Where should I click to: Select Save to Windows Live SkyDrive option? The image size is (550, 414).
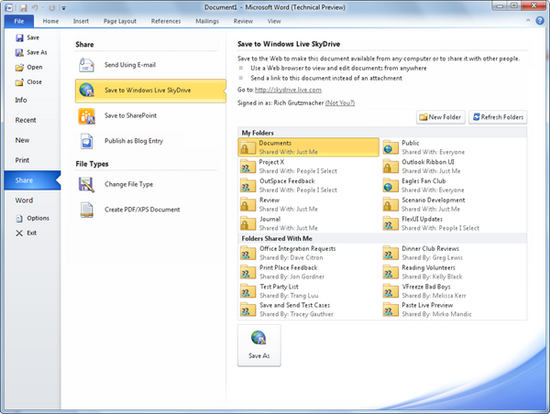pos(150,91)
